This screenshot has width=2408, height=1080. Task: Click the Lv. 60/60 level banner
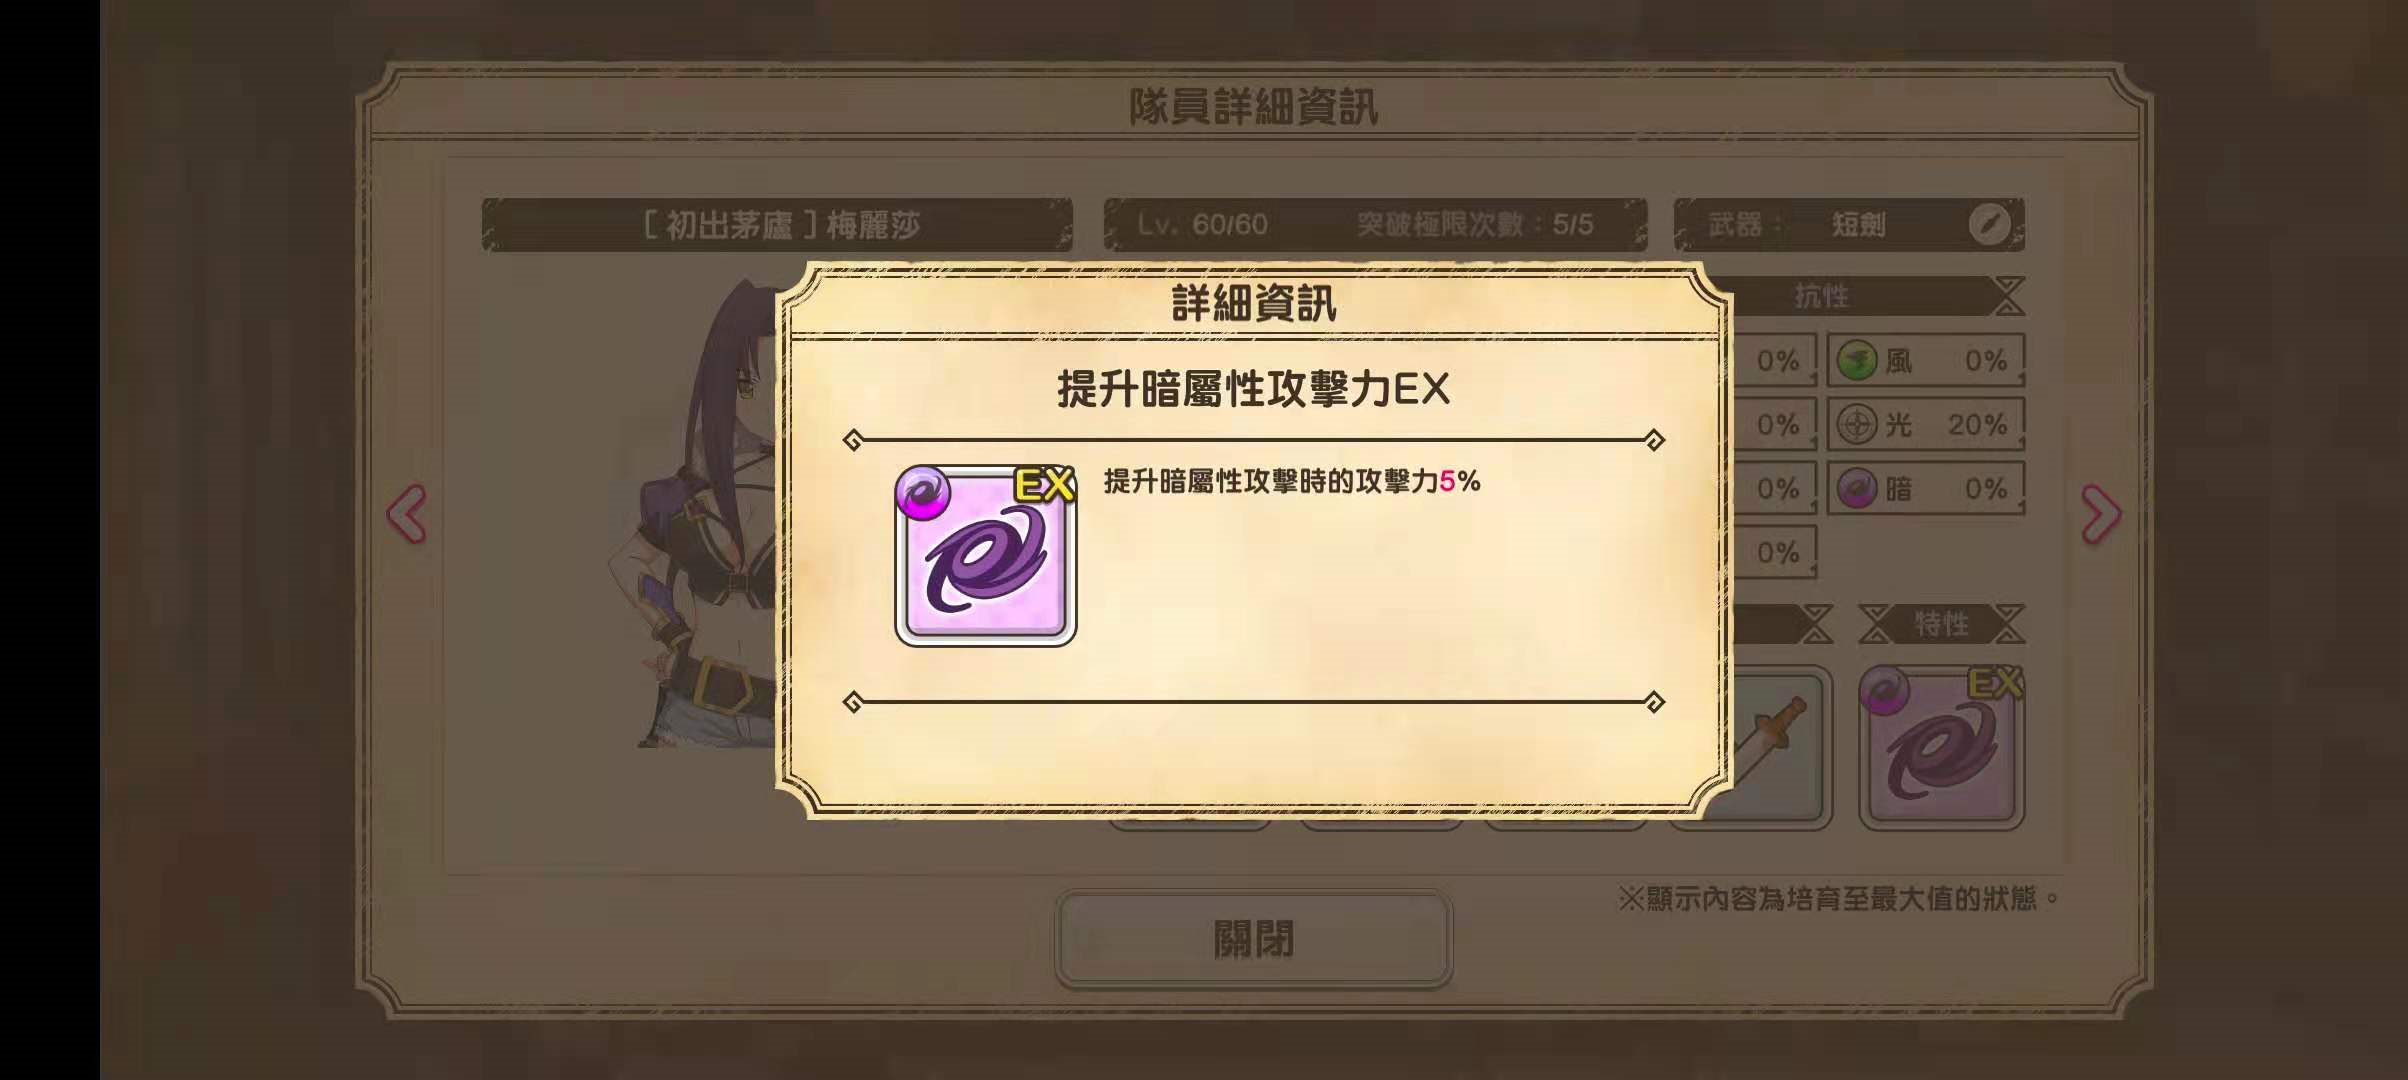pos(1375,224)
